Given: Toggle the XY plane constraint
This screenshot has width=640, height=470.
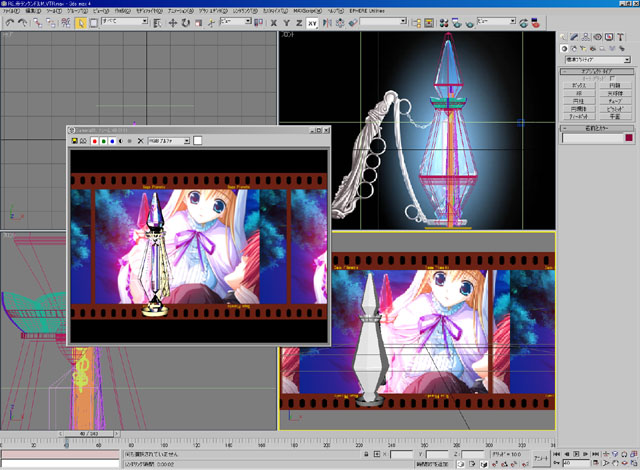Looking at the screenshot, I should pyautogui.click(x=312, y=23).
